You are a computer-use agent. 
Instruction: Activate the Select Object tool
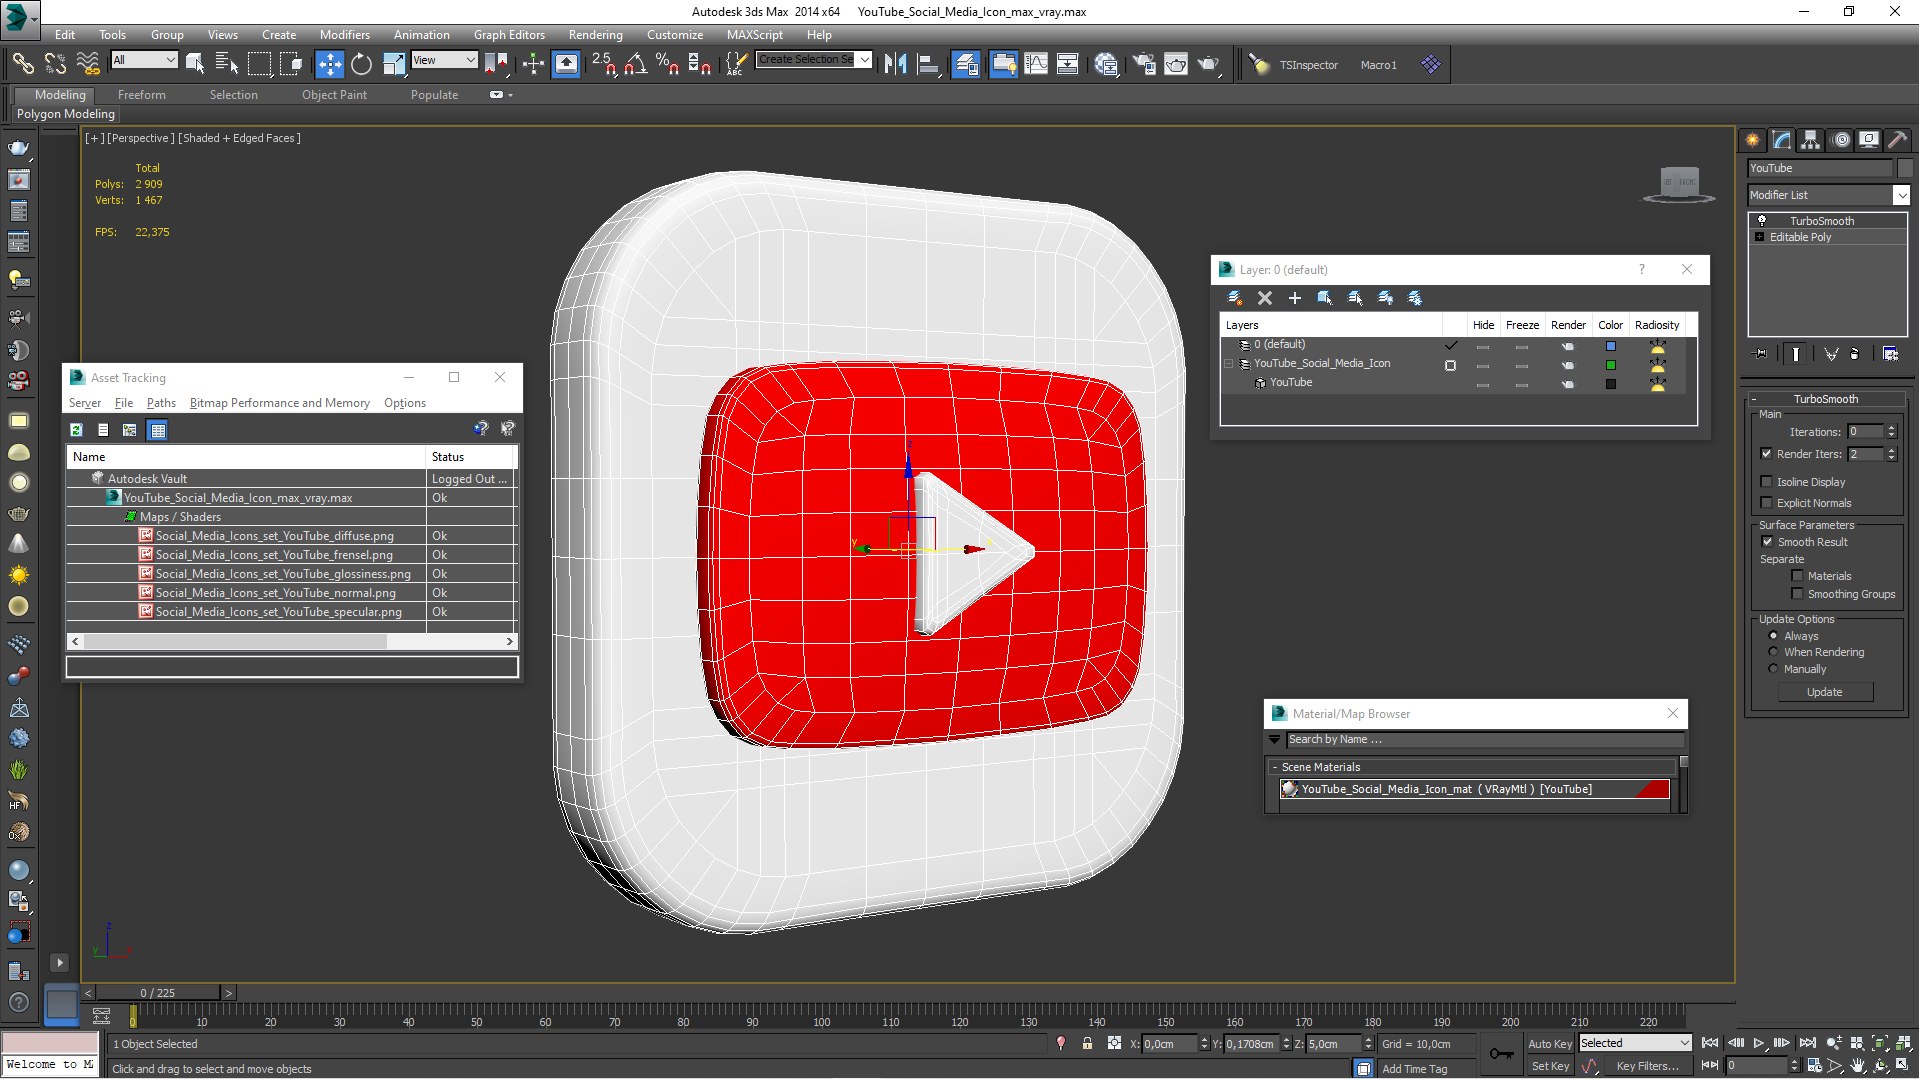tap(195, 64)
